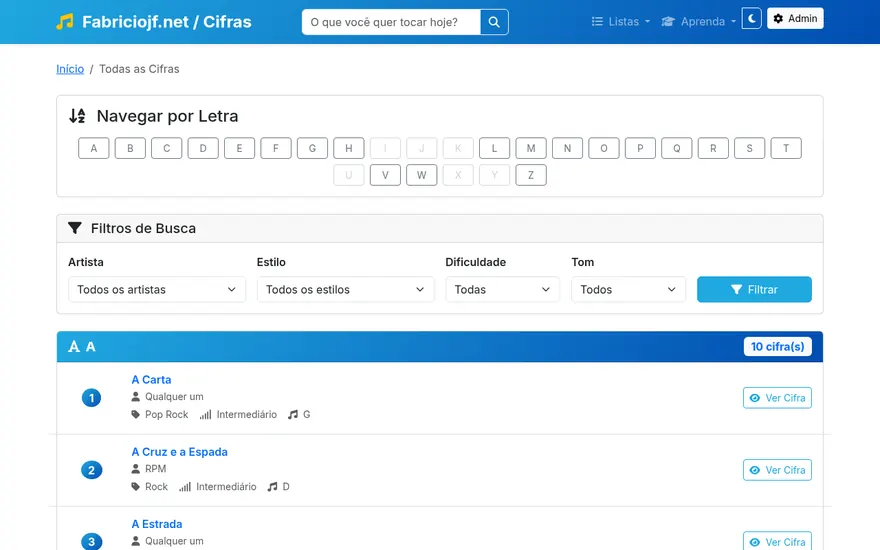Screen dimensions: 880x550
Task: Click 'Intermediário' level for A Carta
Action: point(247,415)
